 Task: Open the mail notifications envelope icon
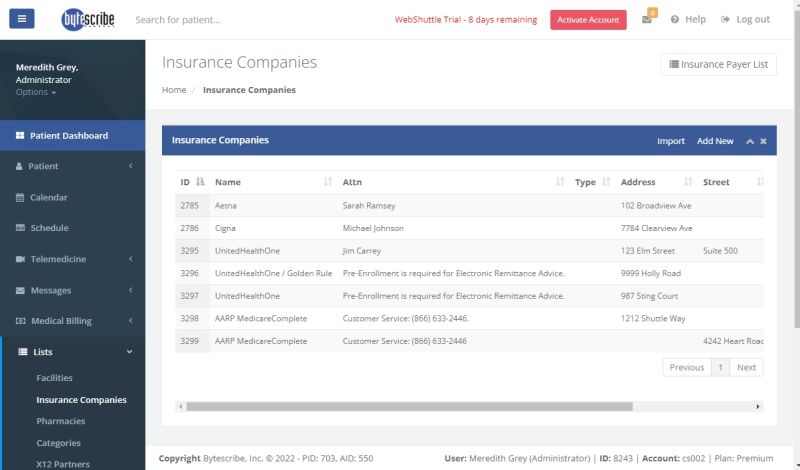(647, 20)
